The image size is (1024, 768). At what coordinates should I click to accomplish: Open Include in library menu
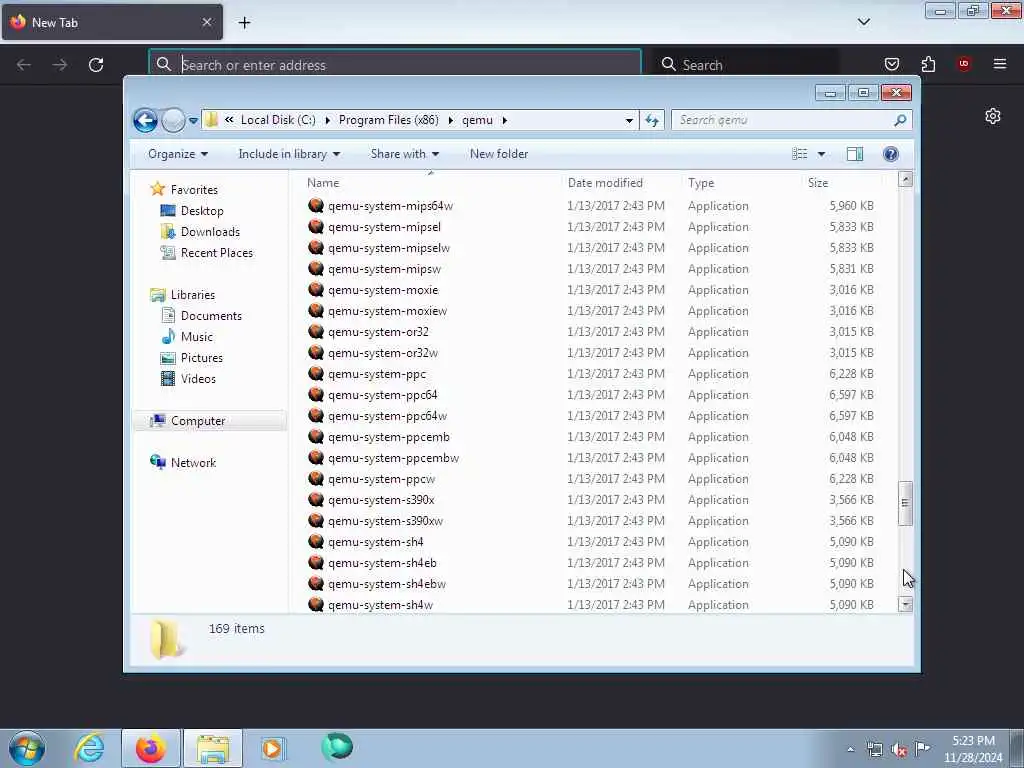[289, 154]
